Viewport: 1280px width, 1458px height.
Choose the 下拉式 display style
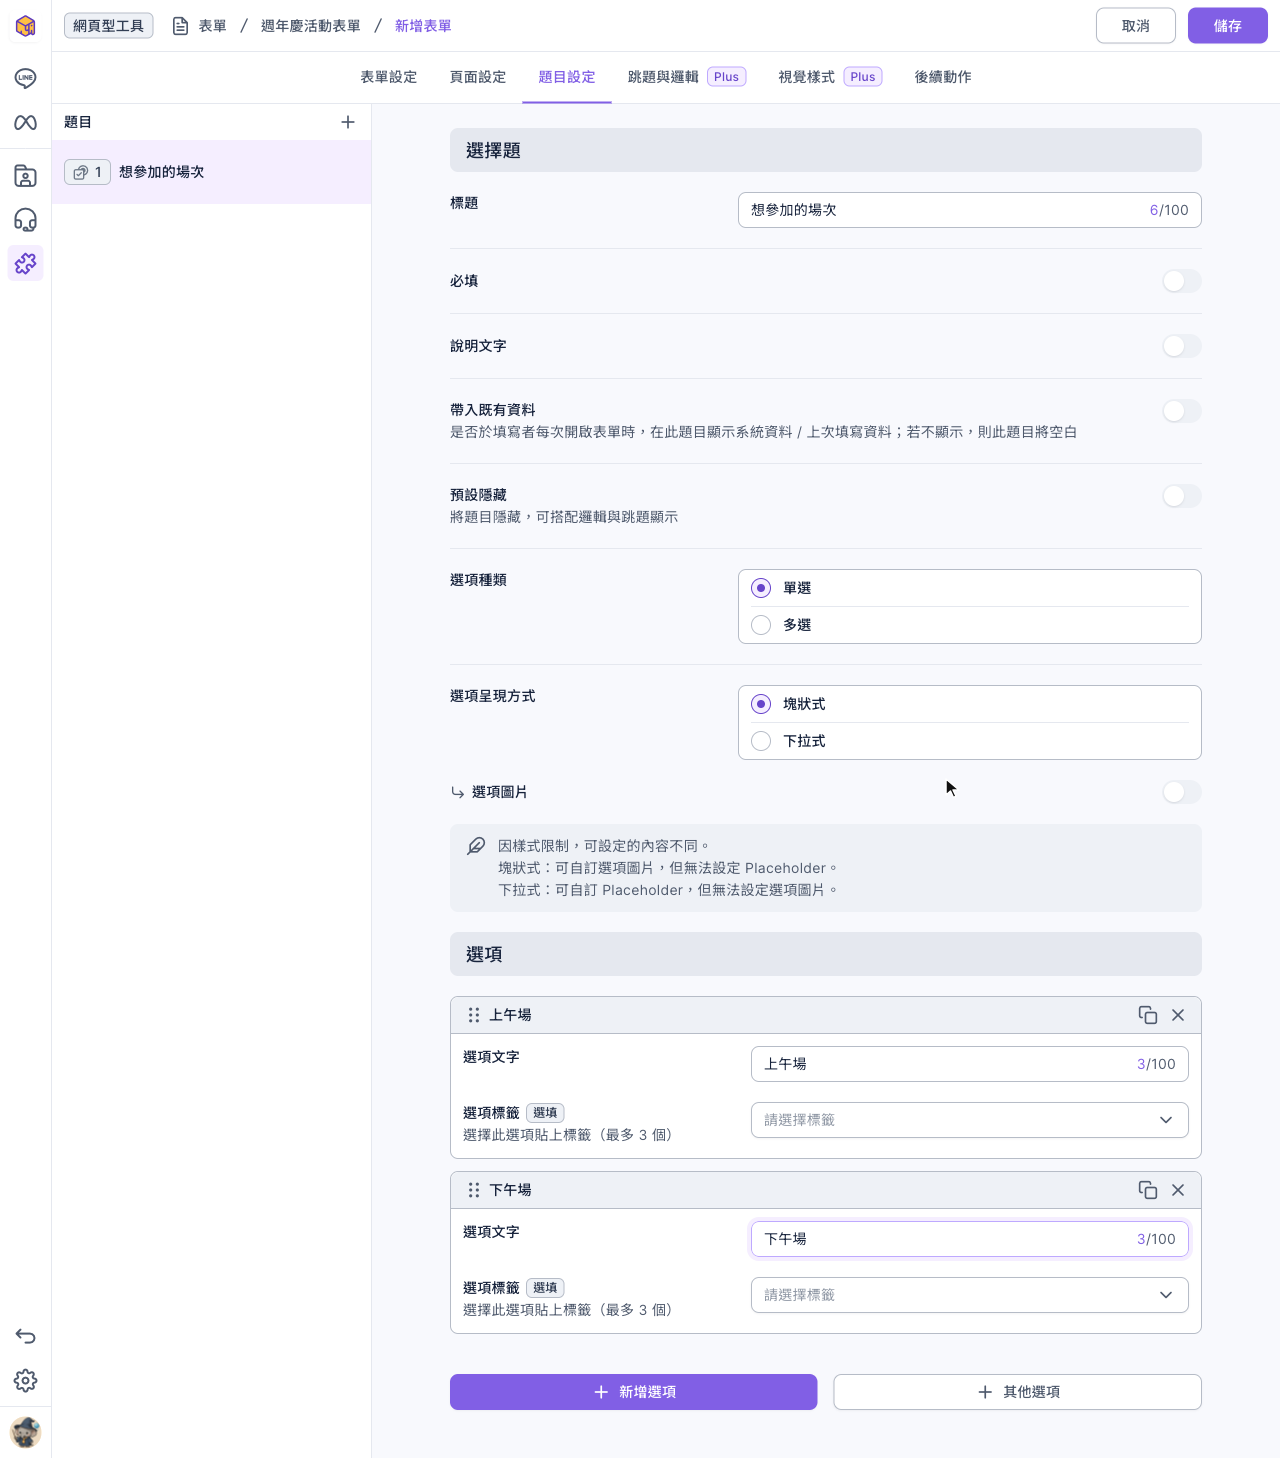point(761,741)
